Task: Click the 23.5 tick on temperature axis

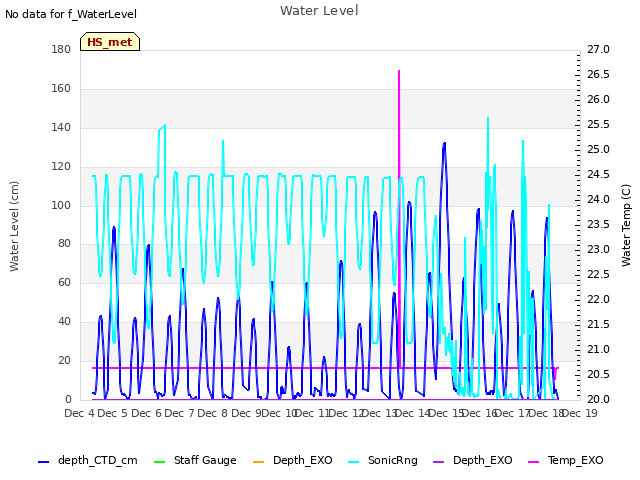Action: 598,224
